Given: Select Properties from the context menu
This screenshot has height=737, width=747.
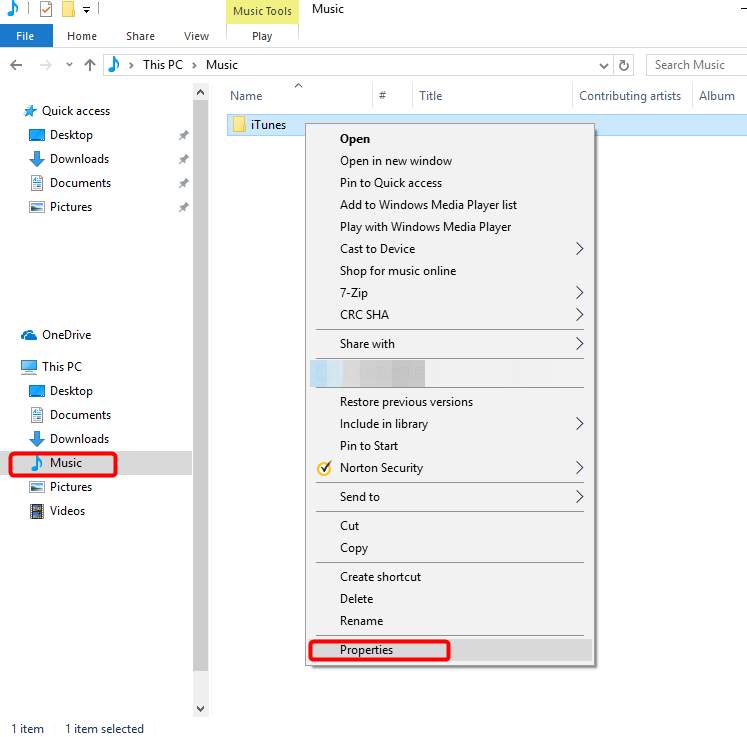Looking at the screenshot, I should click(x=366, y=650).
